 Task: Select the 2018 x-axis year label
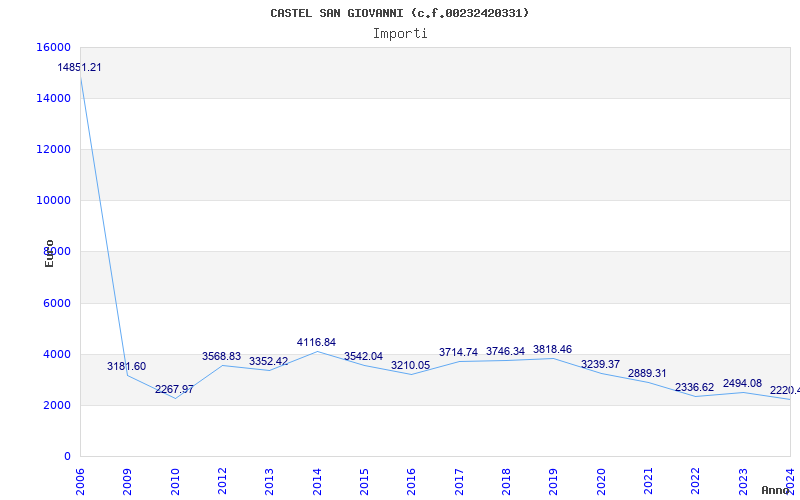click(506, 482)
